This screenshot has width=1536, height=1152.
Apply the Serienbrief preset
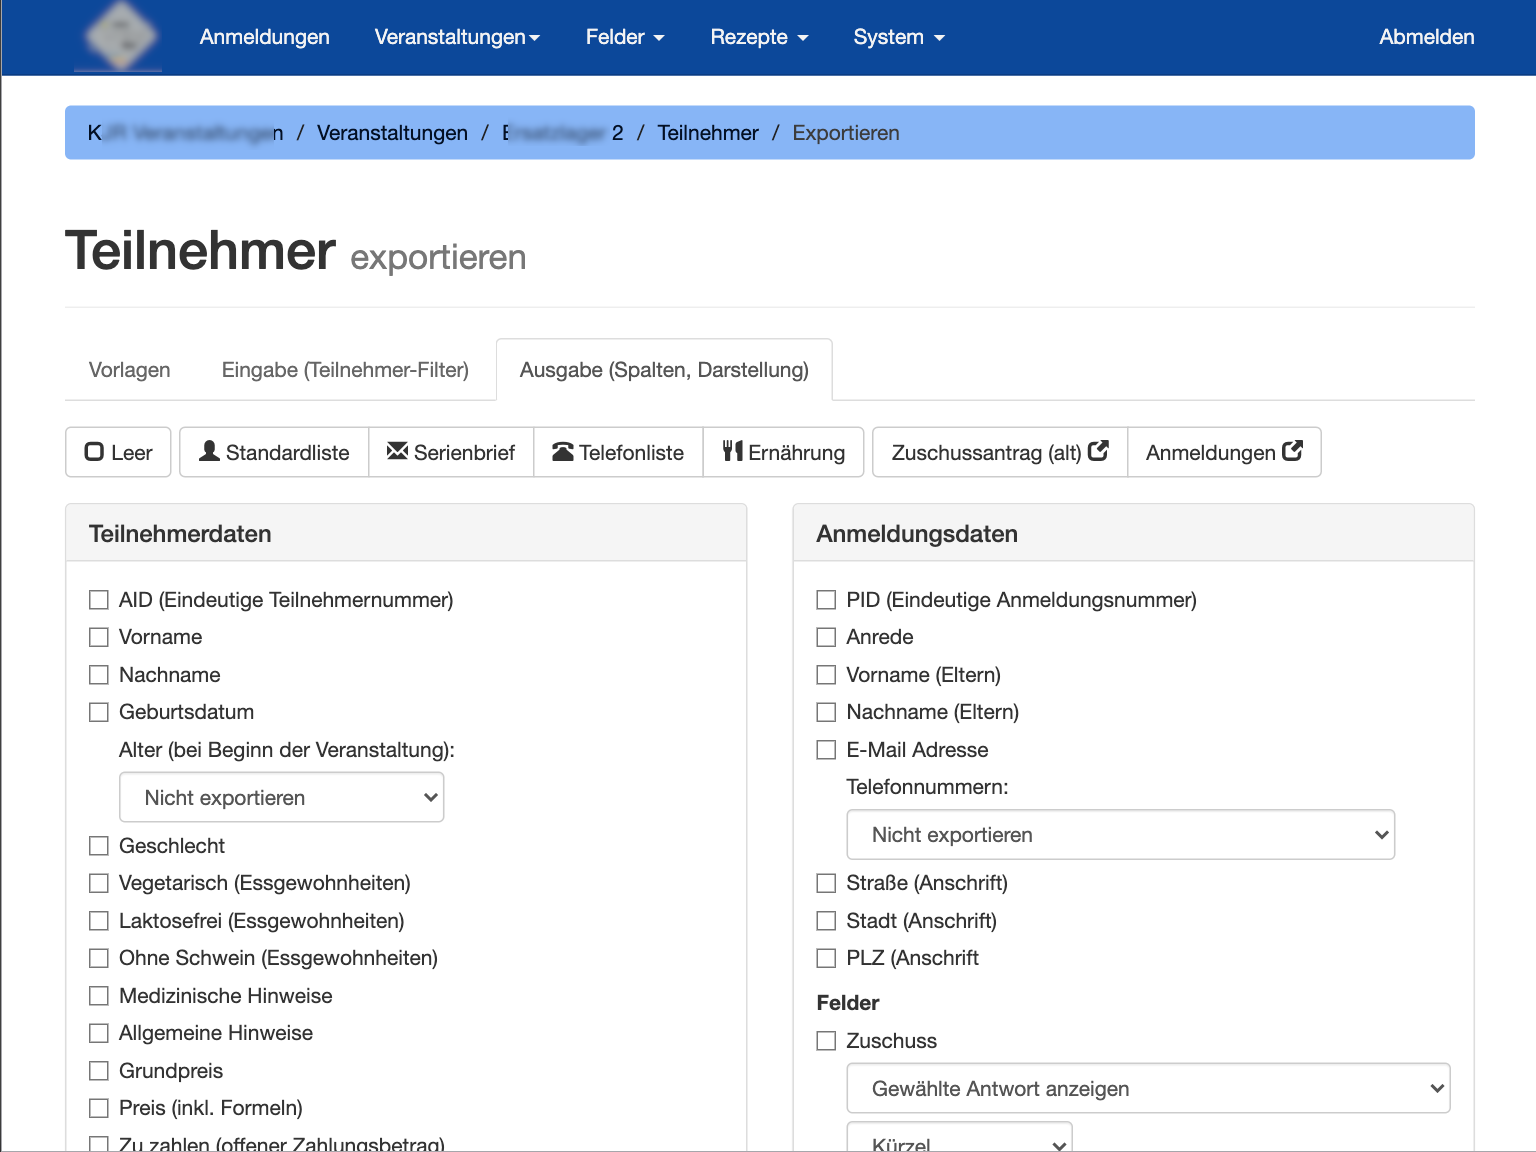pyautogui.click(x=451, y=452)
